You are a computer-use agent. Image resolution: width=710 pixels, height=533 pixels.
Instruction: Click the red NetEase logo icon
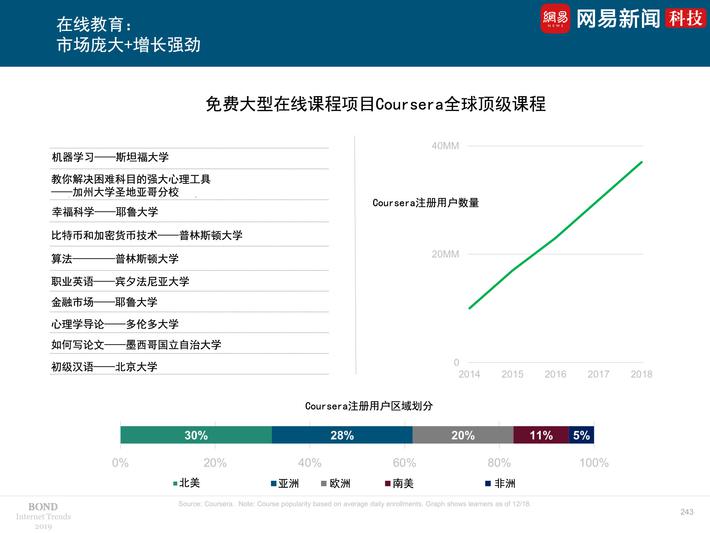click(x=555, y=17)
